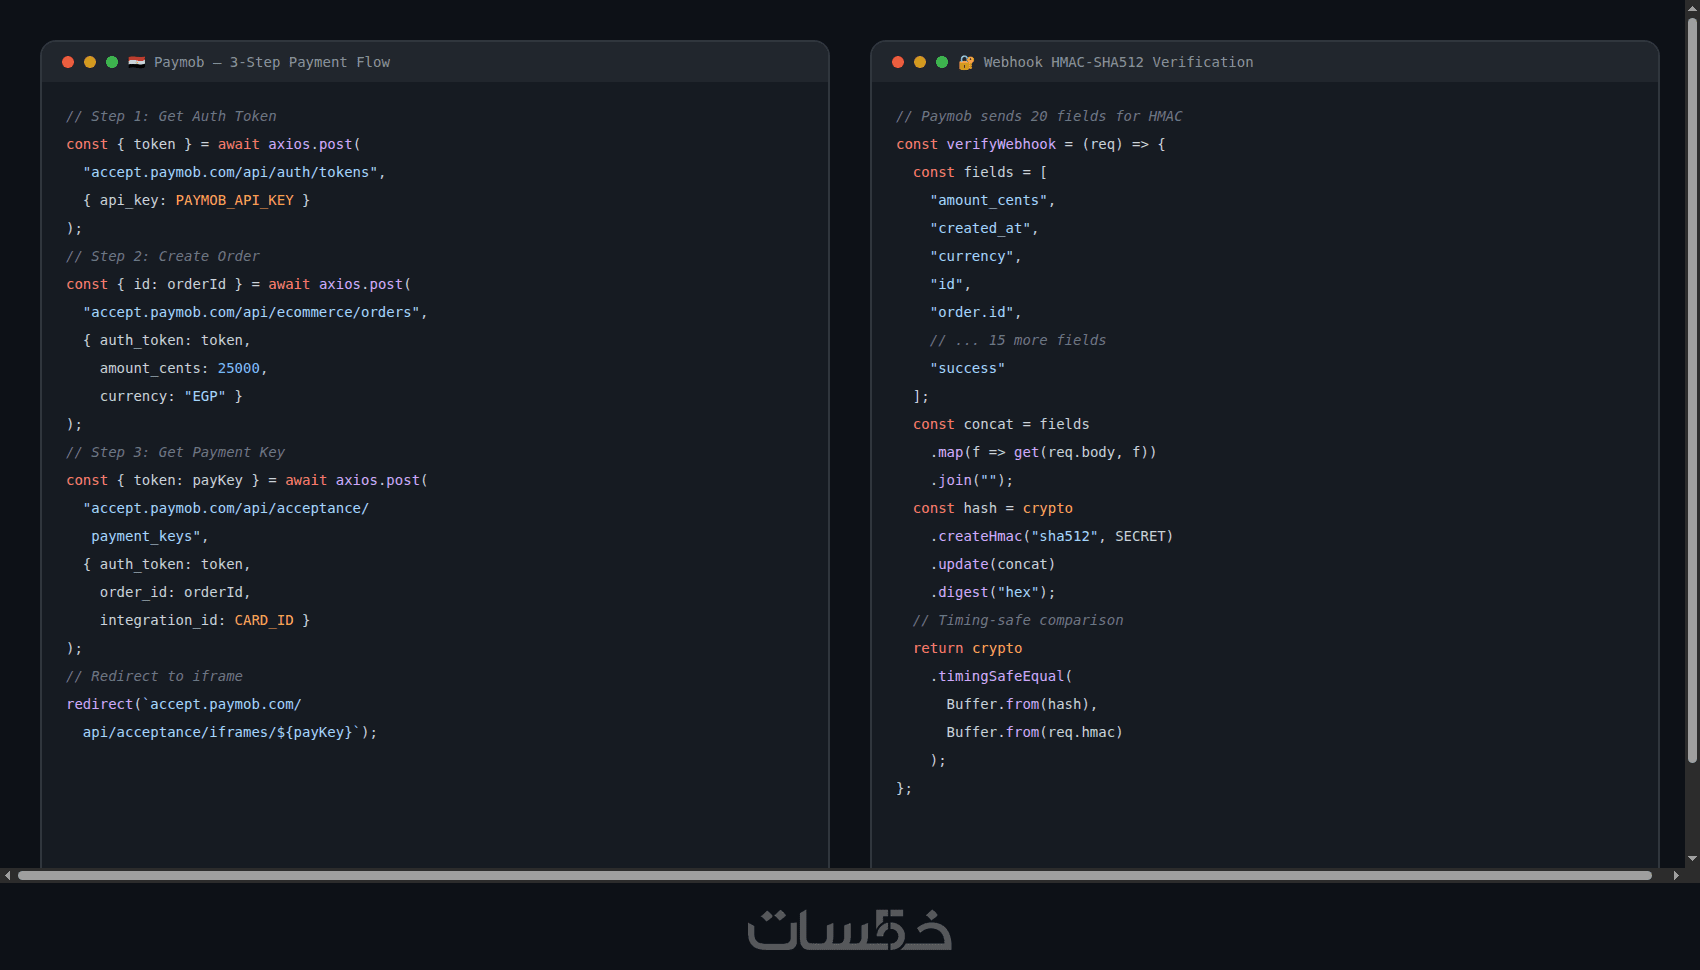Click the comment "// Step 2: Create Order"
This screenshot has height=970, width=1700.
click(163, 256)
